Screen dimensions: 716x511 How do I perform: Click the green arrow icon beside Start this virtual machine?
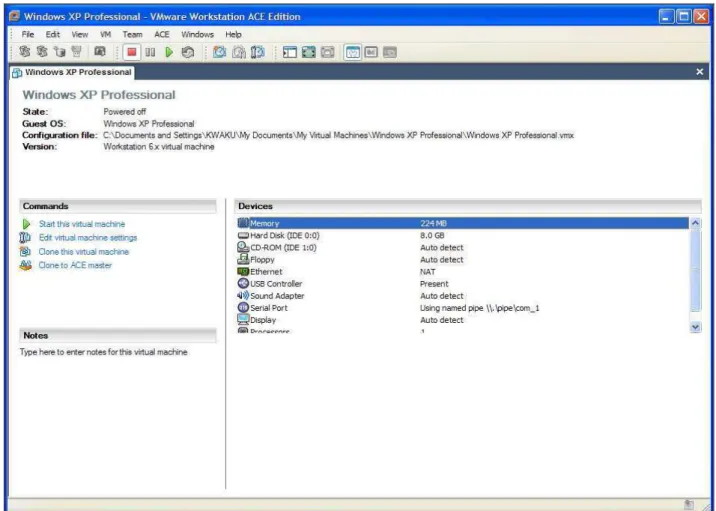[x=26, y=224]
